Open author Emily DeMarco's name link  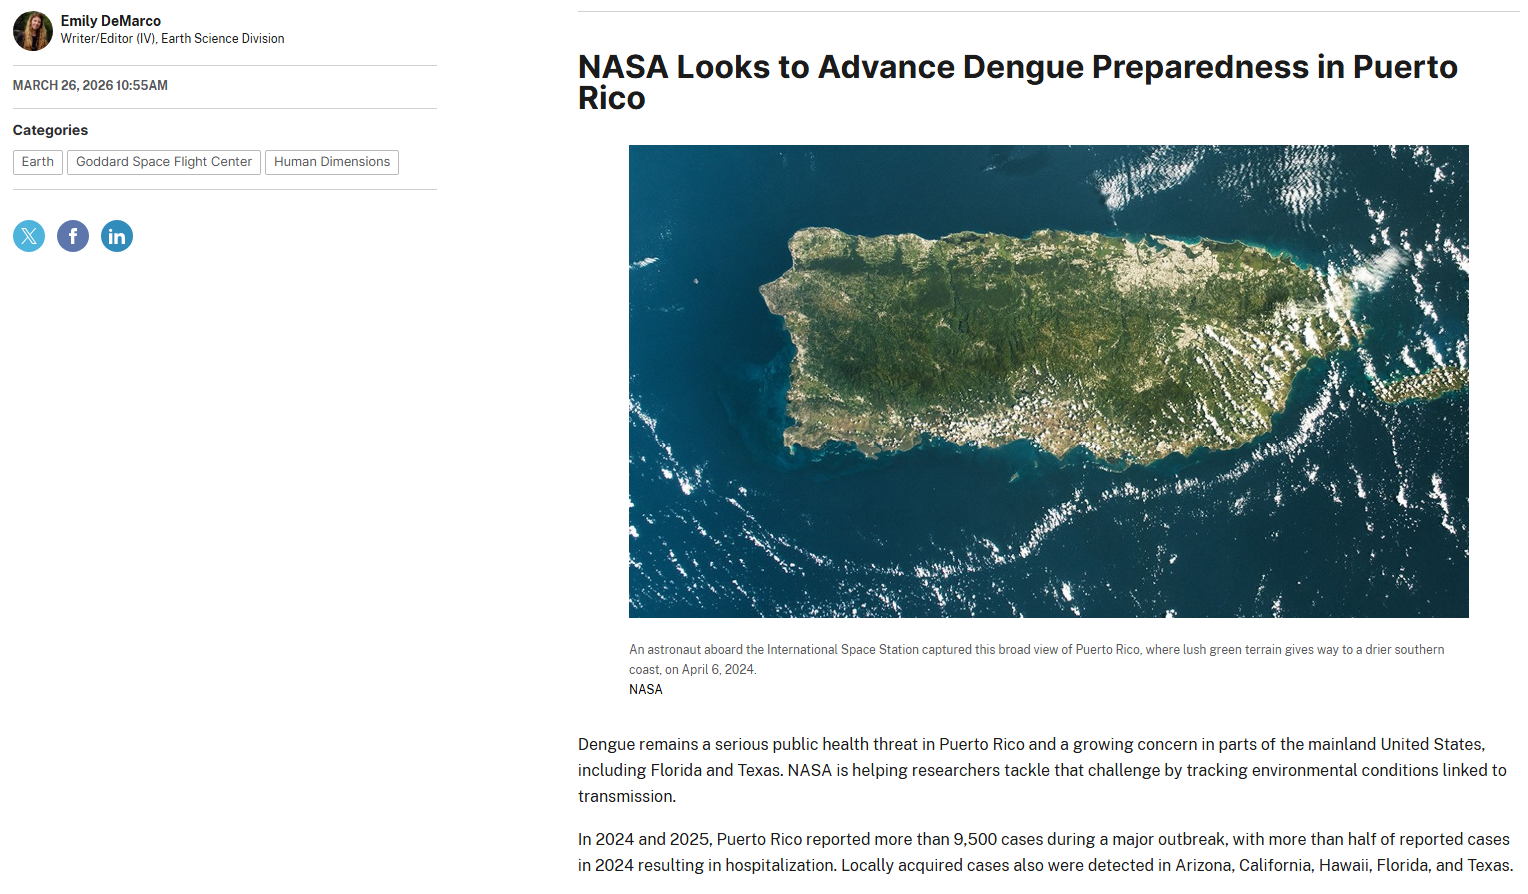coord(110,21)
